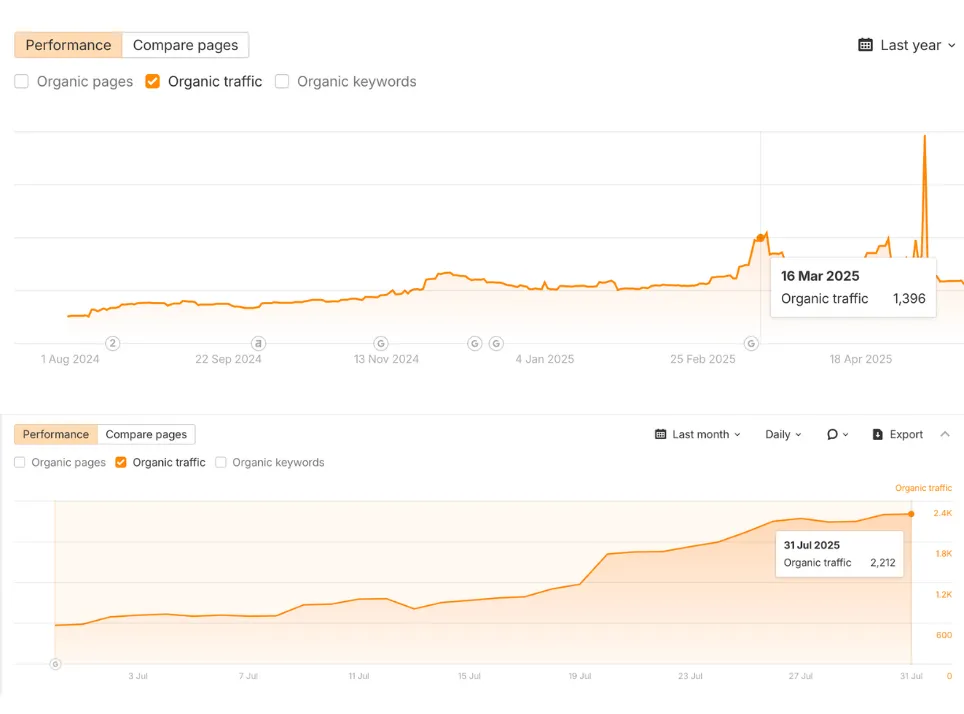The height and width of the screenshot is (714, 964).
Task: Click the Export download icon
Action: [x=878, y=435]
